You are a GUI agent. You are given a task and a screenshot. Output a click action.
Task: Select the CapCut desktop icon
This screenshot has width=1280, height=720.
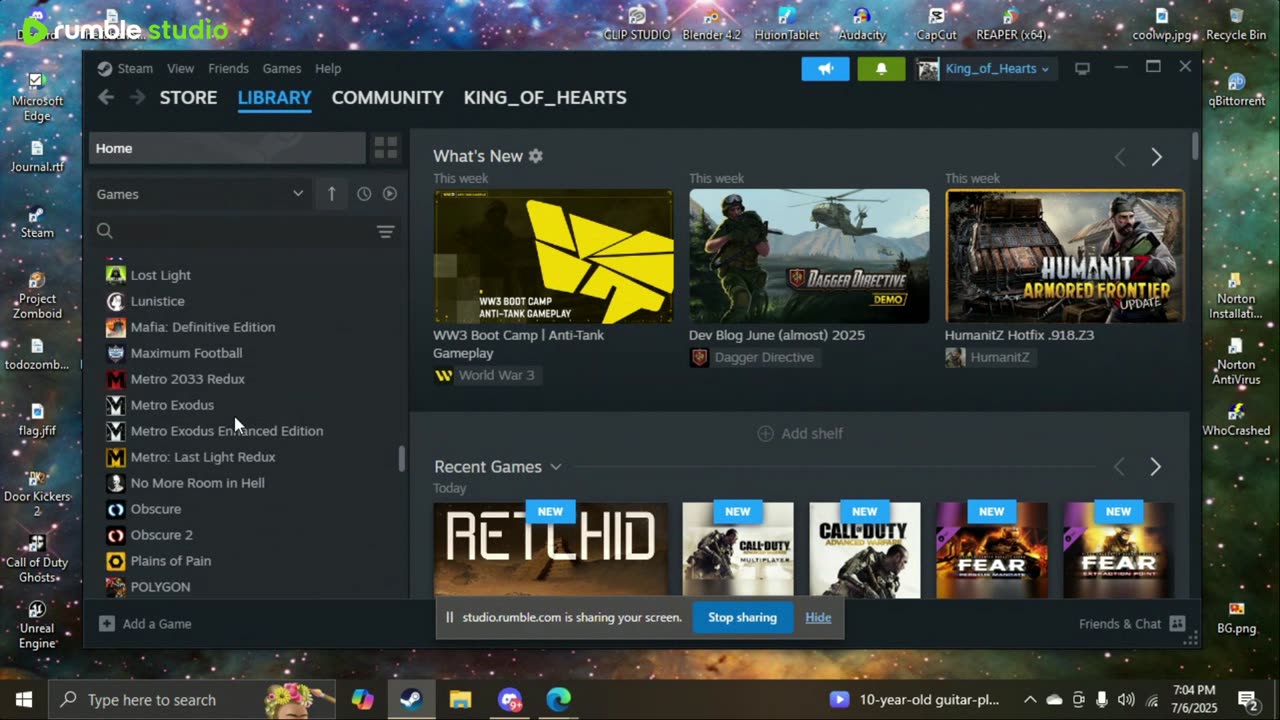pyautogui.click(x=936, y=24)
